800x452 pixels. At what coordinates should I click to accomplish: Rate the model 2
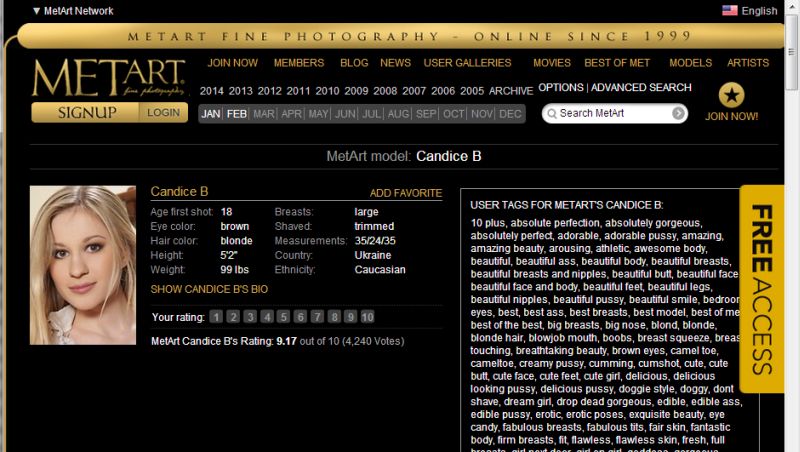coord(233,317)
